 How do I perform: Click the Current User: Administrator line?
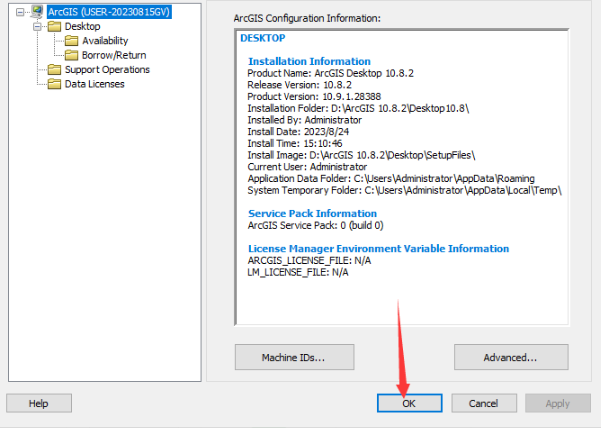tap(307, 167)
